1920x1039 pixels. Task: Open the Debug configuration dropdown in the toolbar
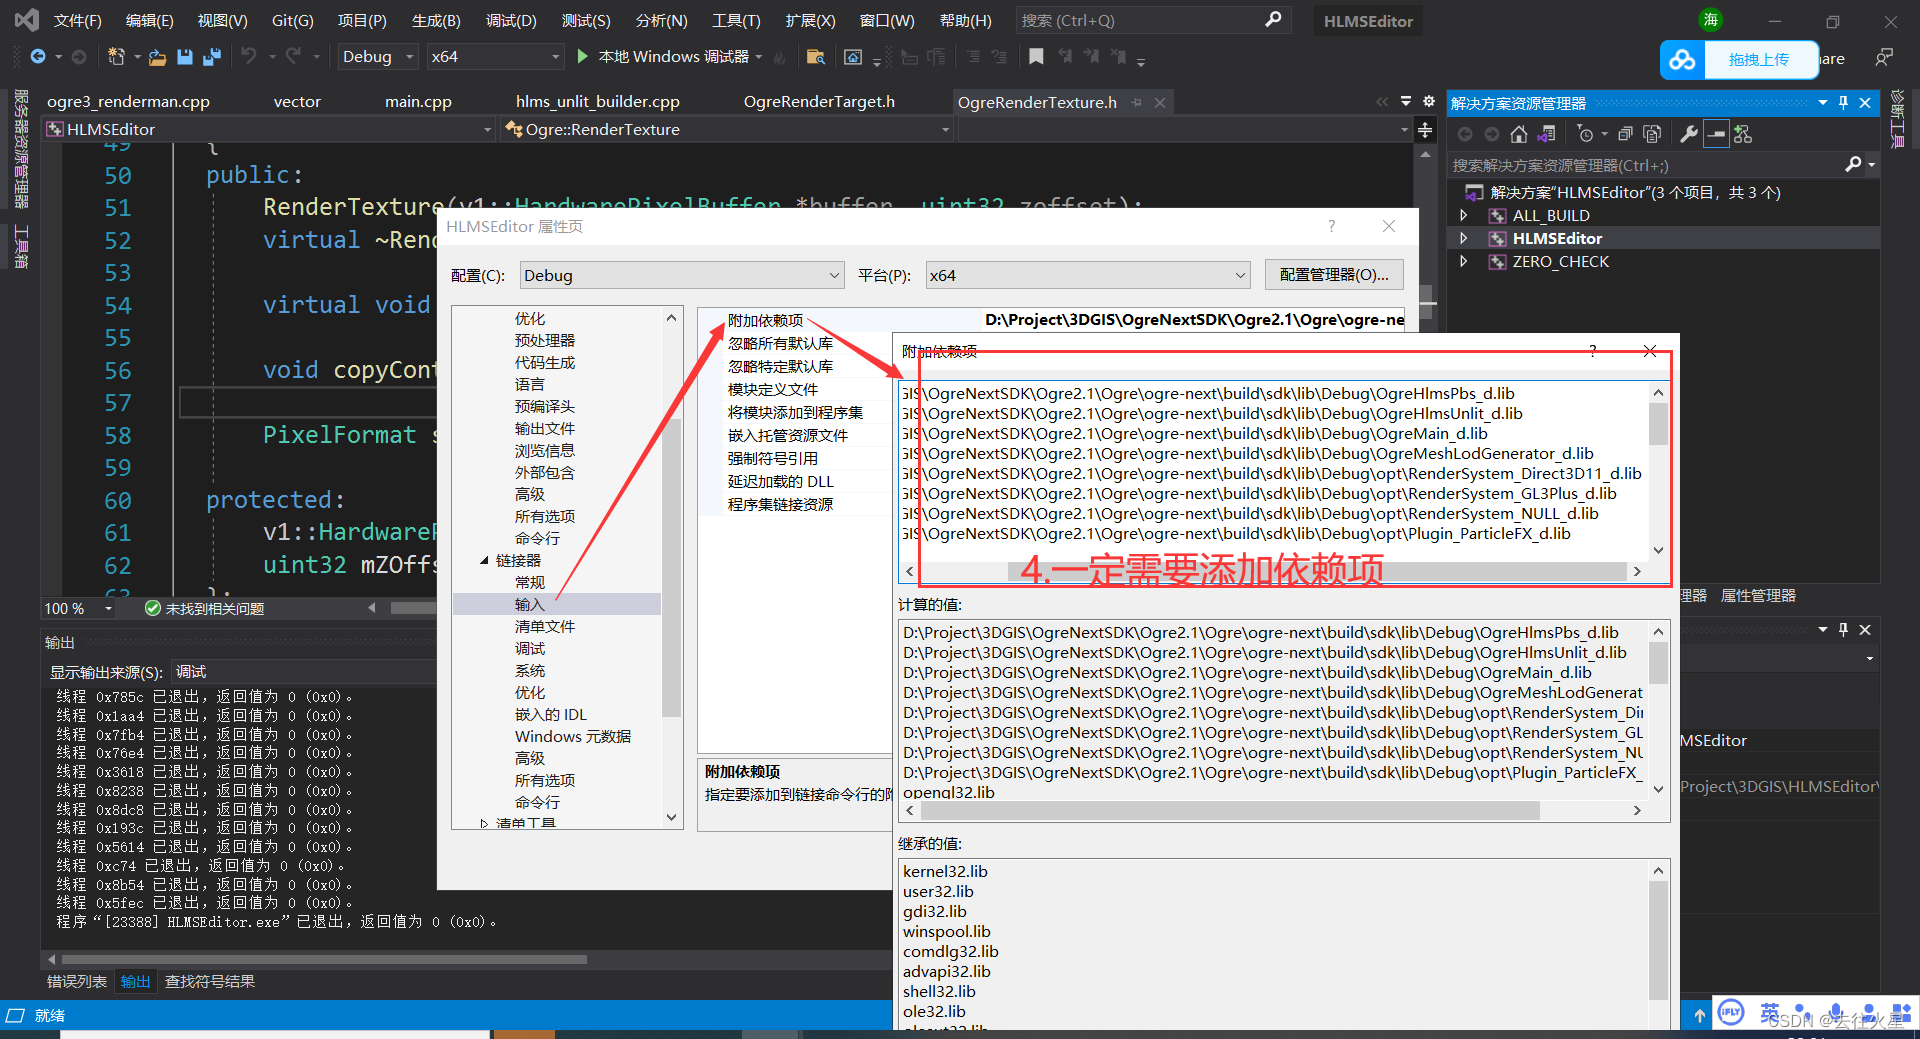[377, 57]
